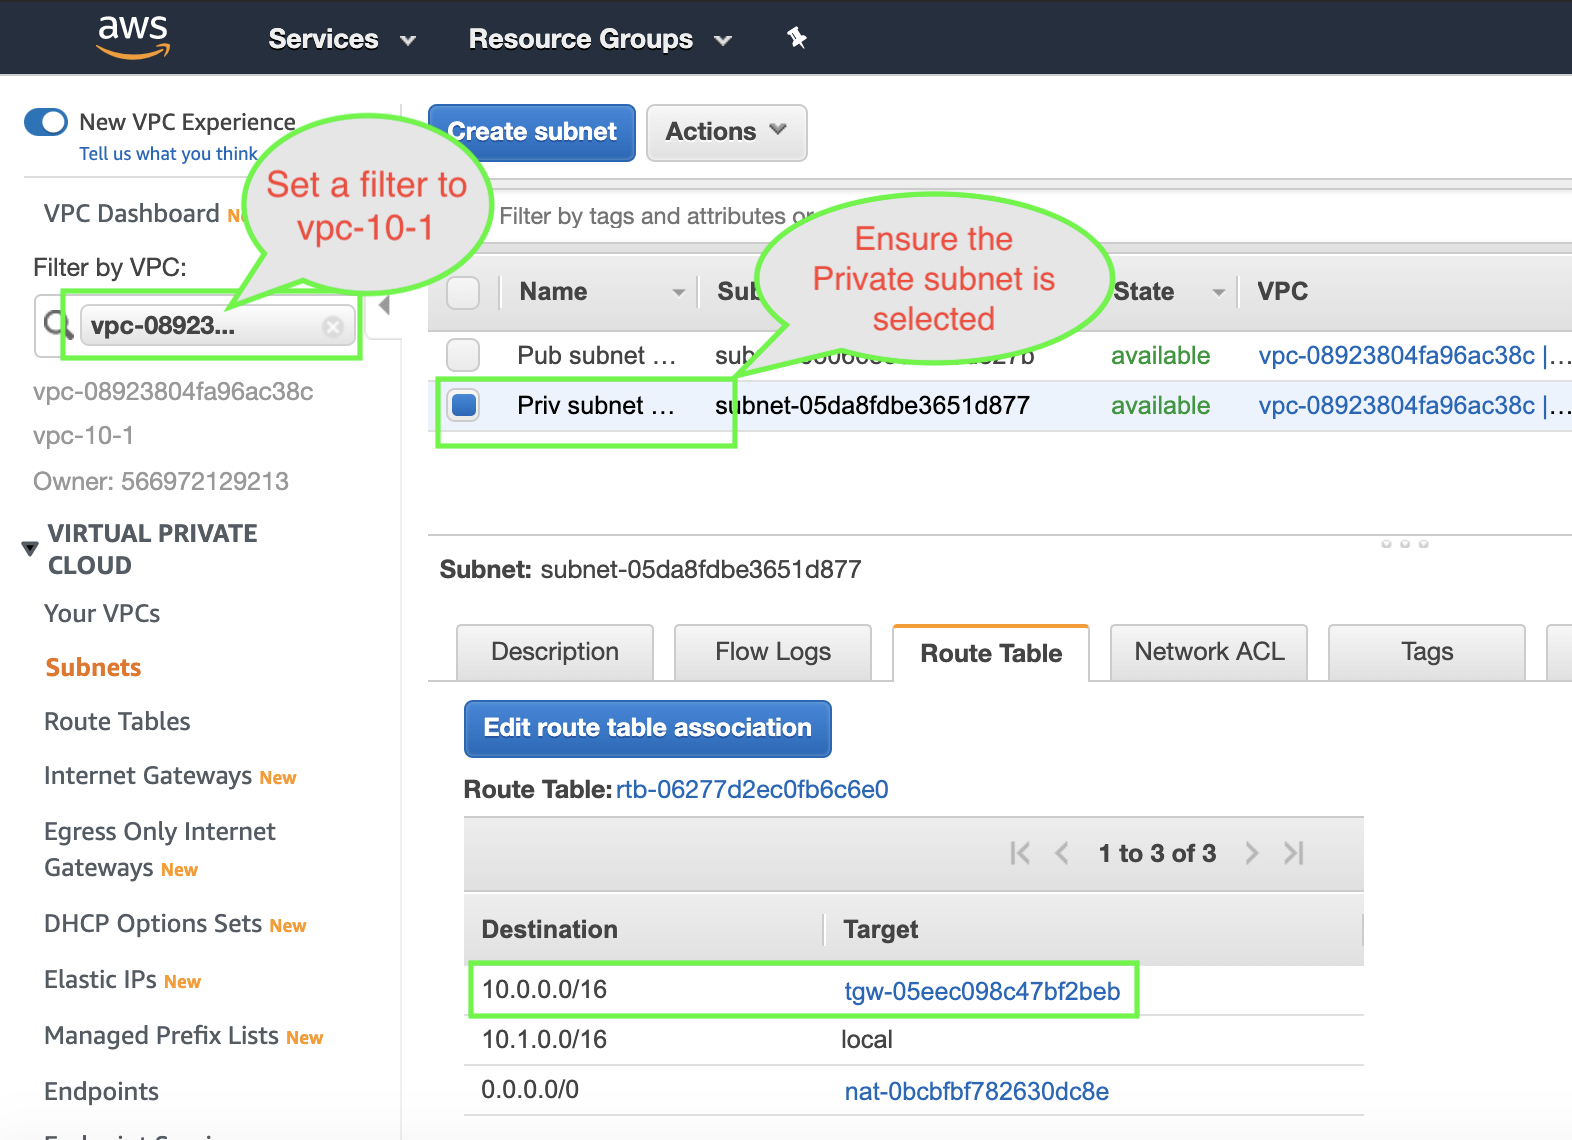1572x1140 pixels.
Task: Click the Priv subnet name cell
Action: click(596, 405)
